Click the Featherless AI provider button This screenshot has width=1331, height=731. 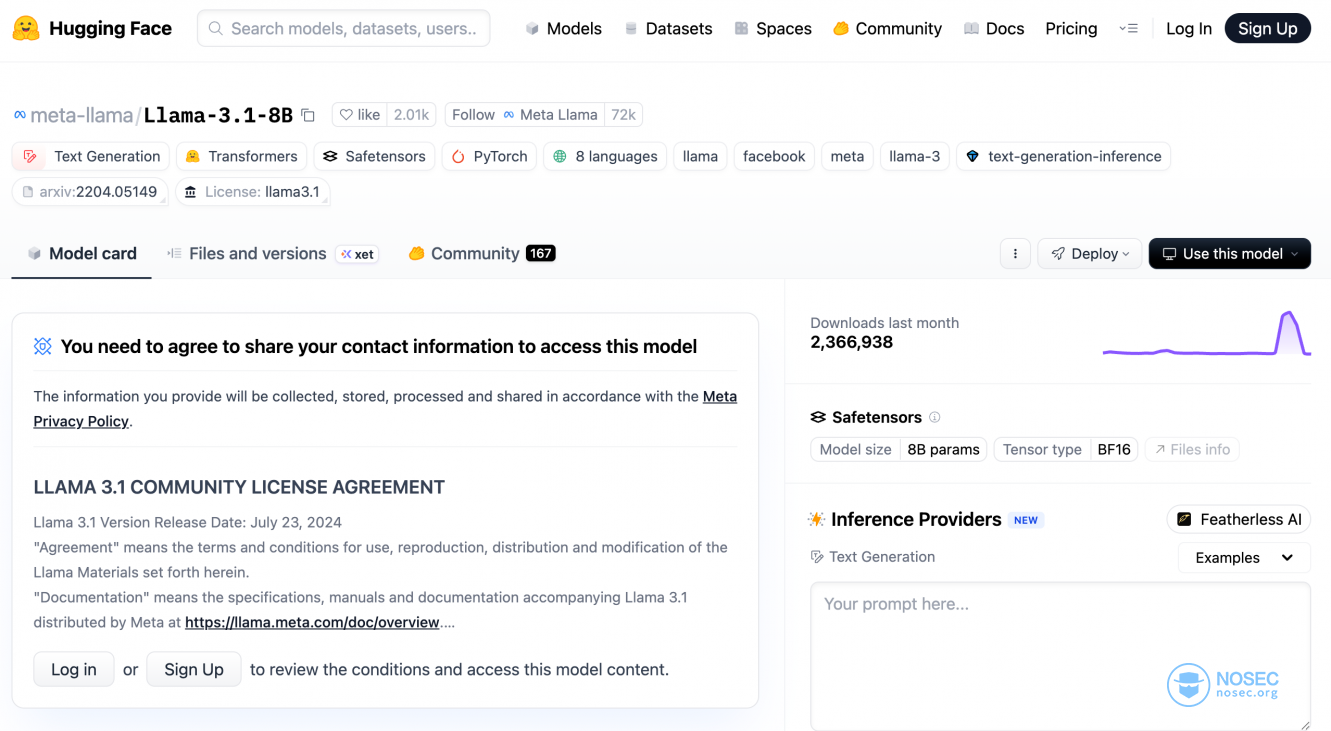[x=1238, y=519]
